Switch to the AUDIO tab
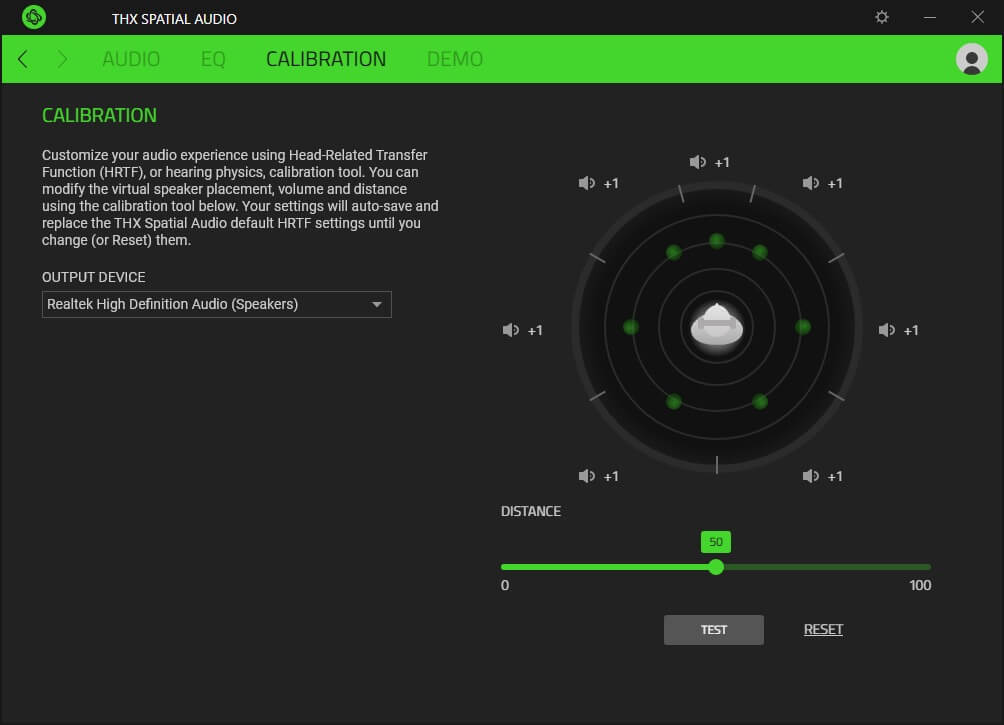 pyautogui.click(x=131, y=59)
